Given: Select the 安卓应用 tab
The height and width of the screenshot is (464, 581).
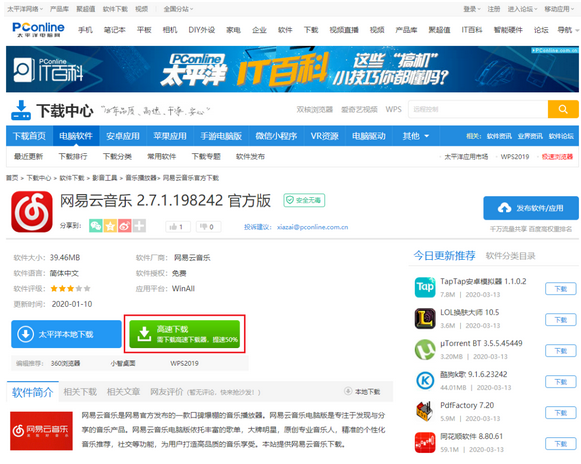Looking at the screenshot, I should click(123, 136).
